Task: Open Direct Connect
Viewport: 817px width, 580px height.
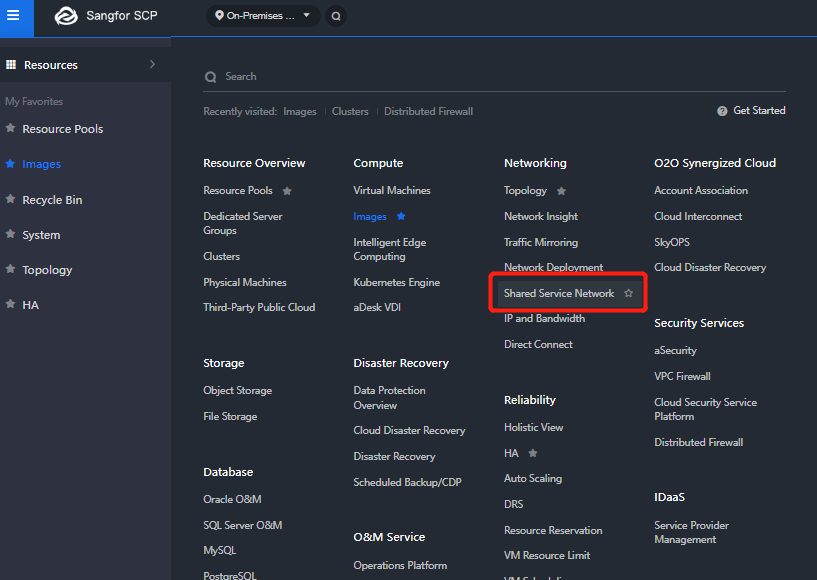Action: click(538, 344)
